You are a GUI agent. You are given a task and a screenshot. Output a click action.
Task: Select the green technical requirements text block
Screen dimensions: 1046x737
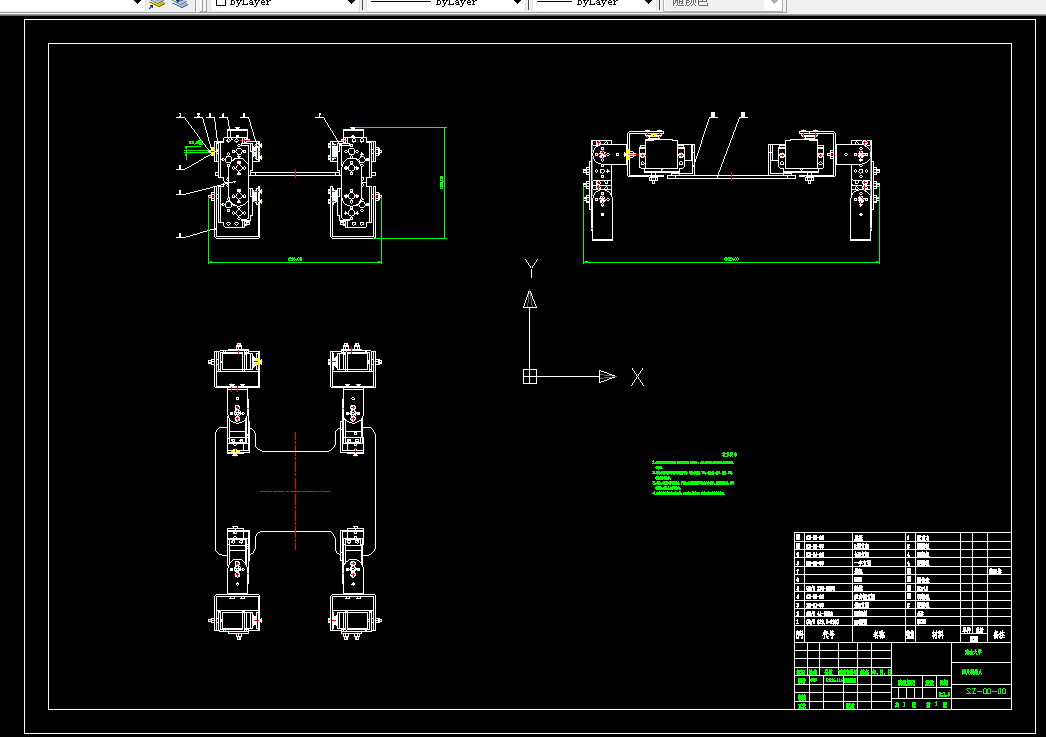pyautogui.click(x=694, y=474)
